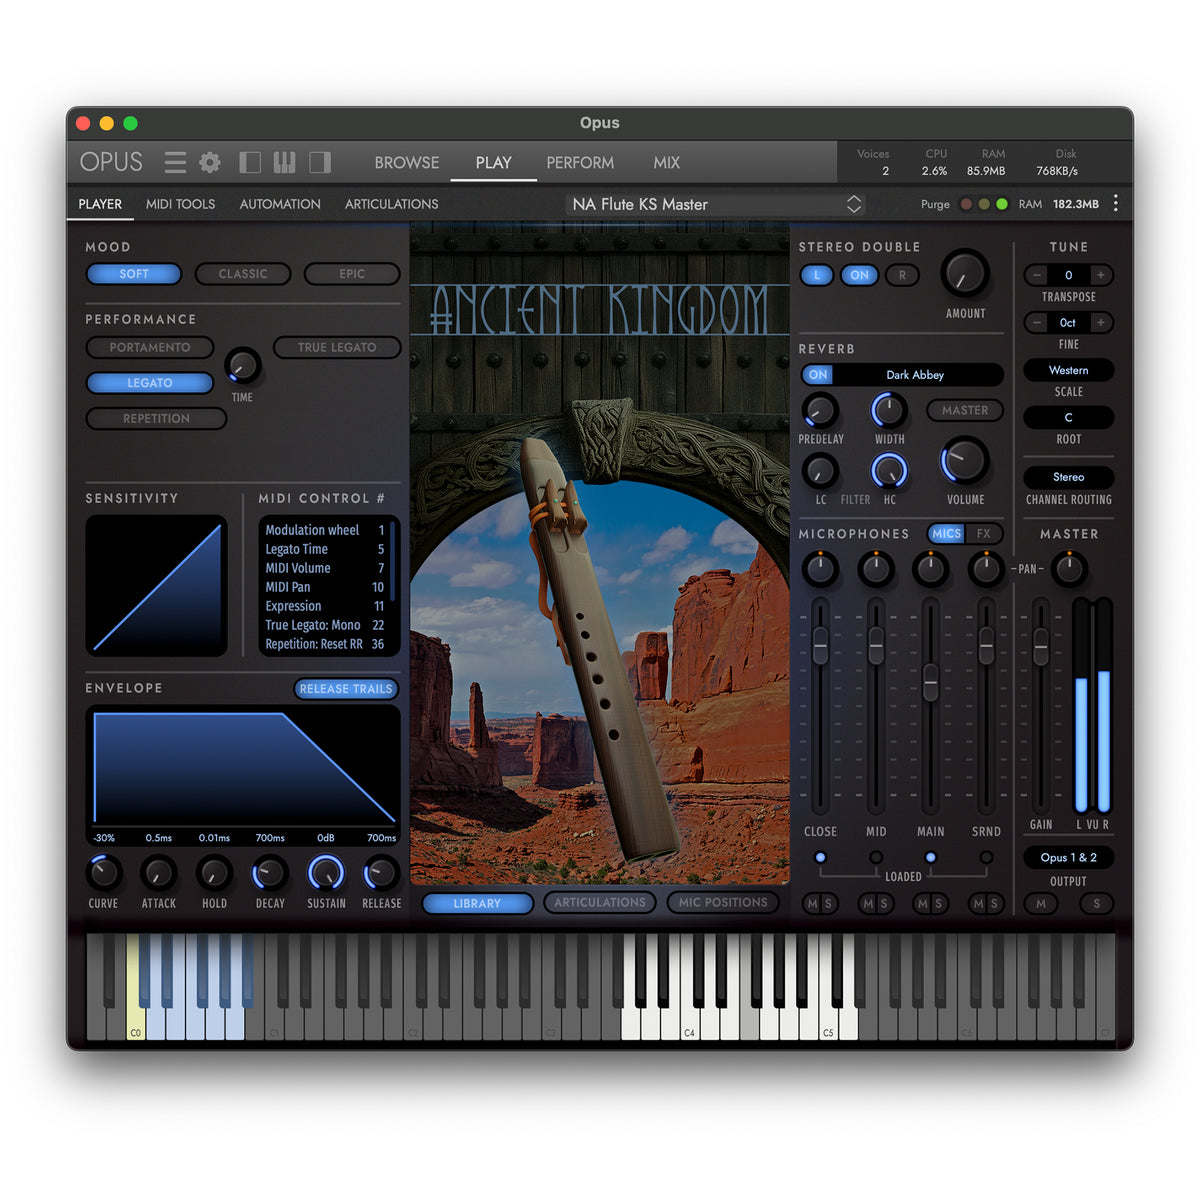Mute the Master output with the M button
Viewport: 1200px width, 1200px height.
click(x=1041, y=903)
